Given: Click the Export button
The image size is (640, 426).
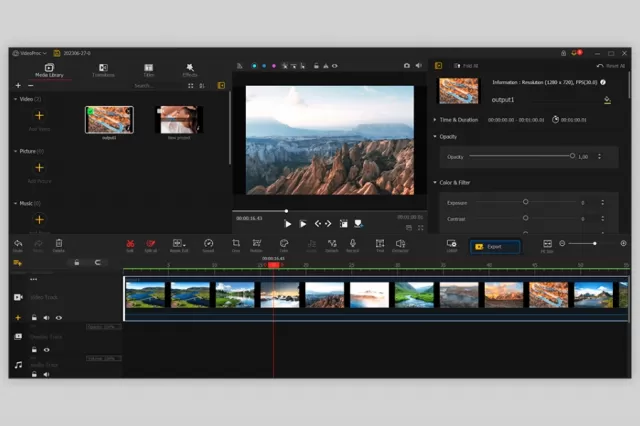Looking at the screenshot, I should [495, 246].
